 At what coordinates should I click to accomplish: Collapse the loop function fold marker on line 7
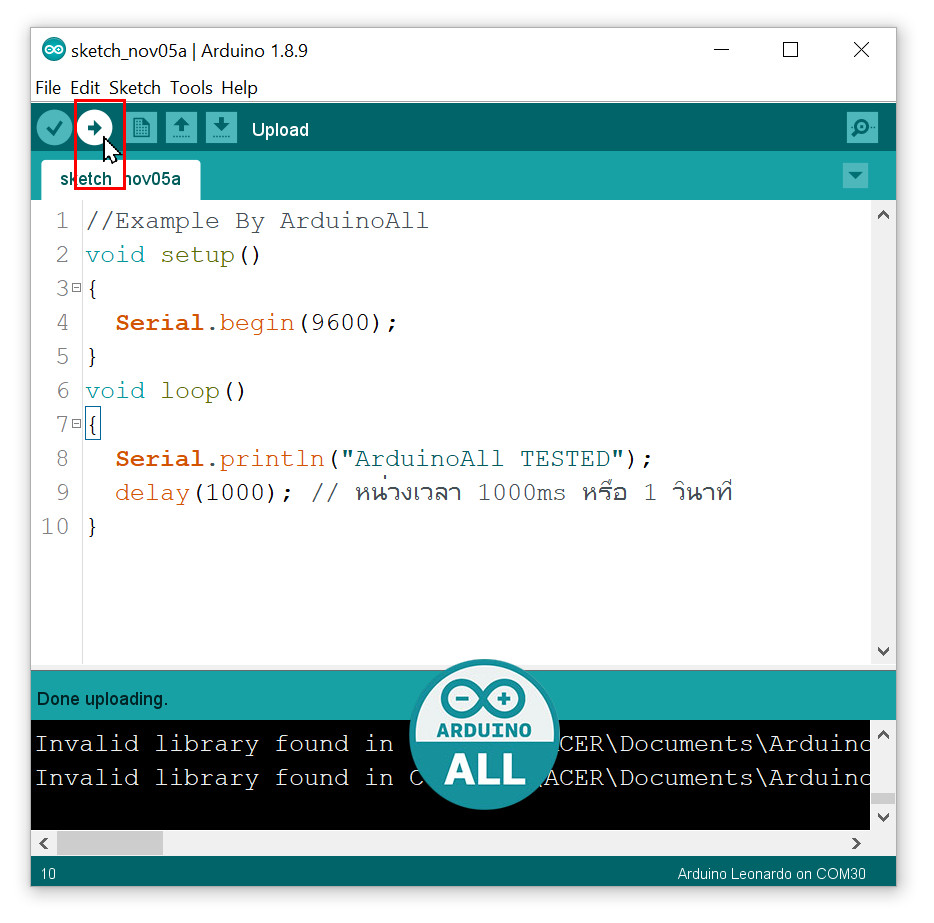coord(76,423)
